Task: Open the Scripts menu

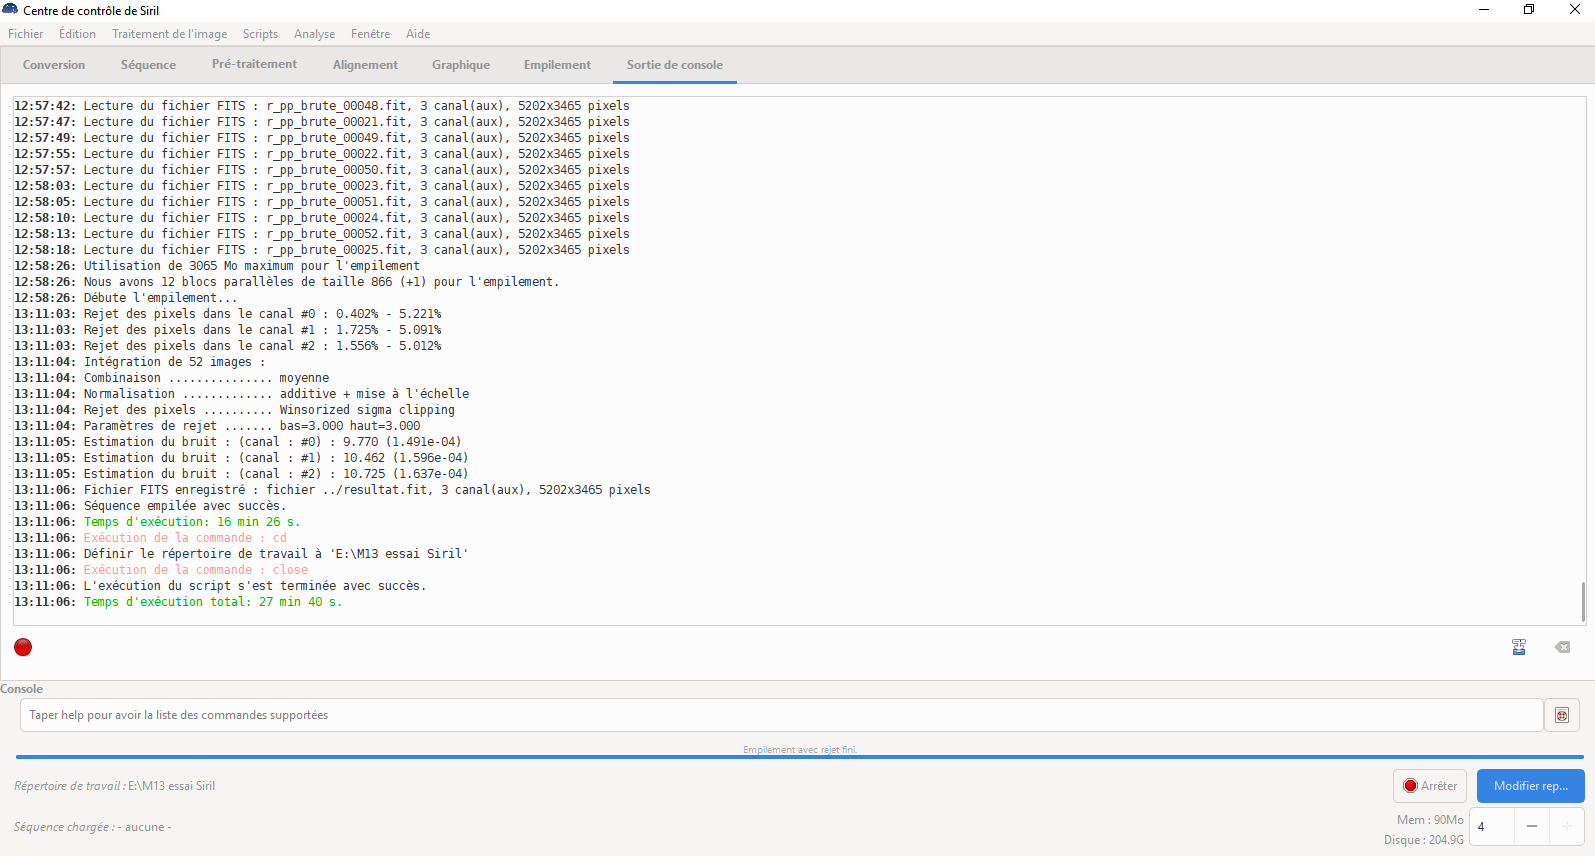Action: click(261, 34)
